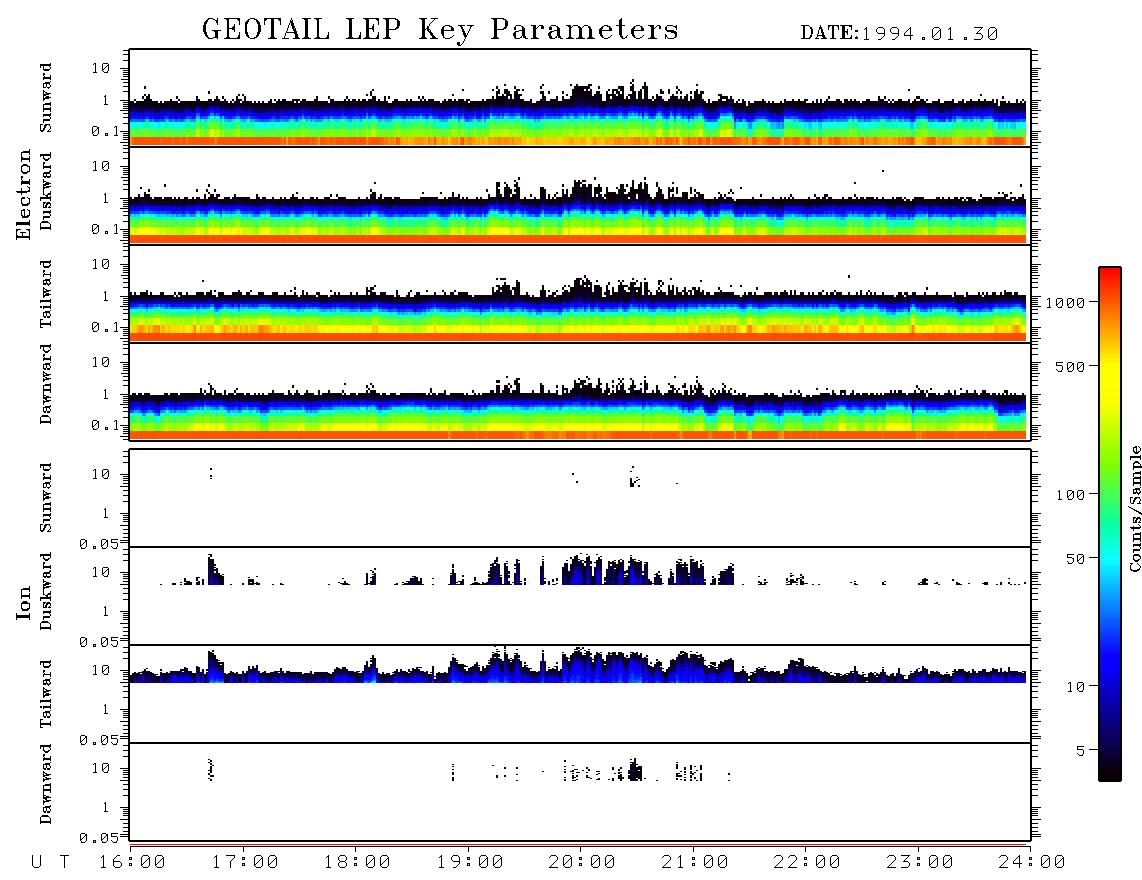
Task: Click the 18:00 time tick label
Action: 357,863
